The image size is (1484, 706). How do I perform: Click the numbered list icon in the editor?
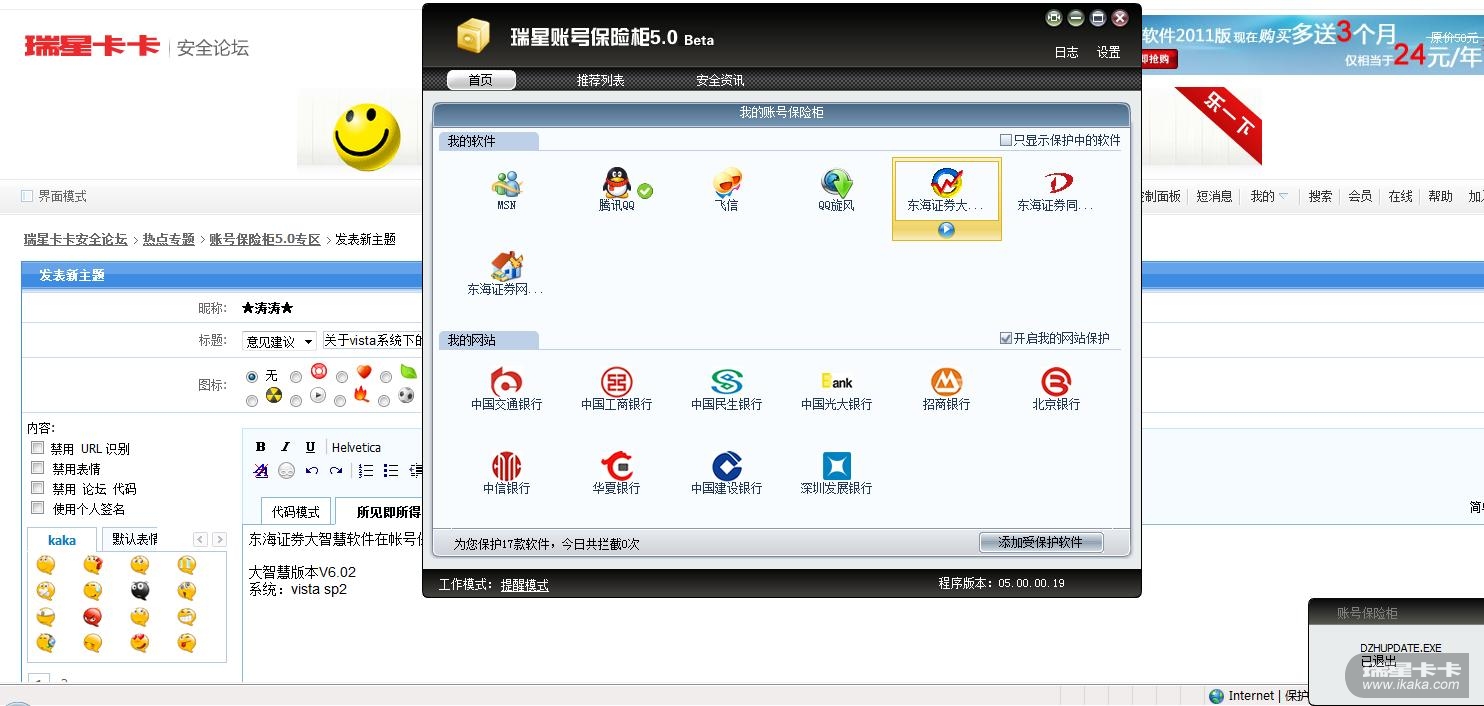366,471
